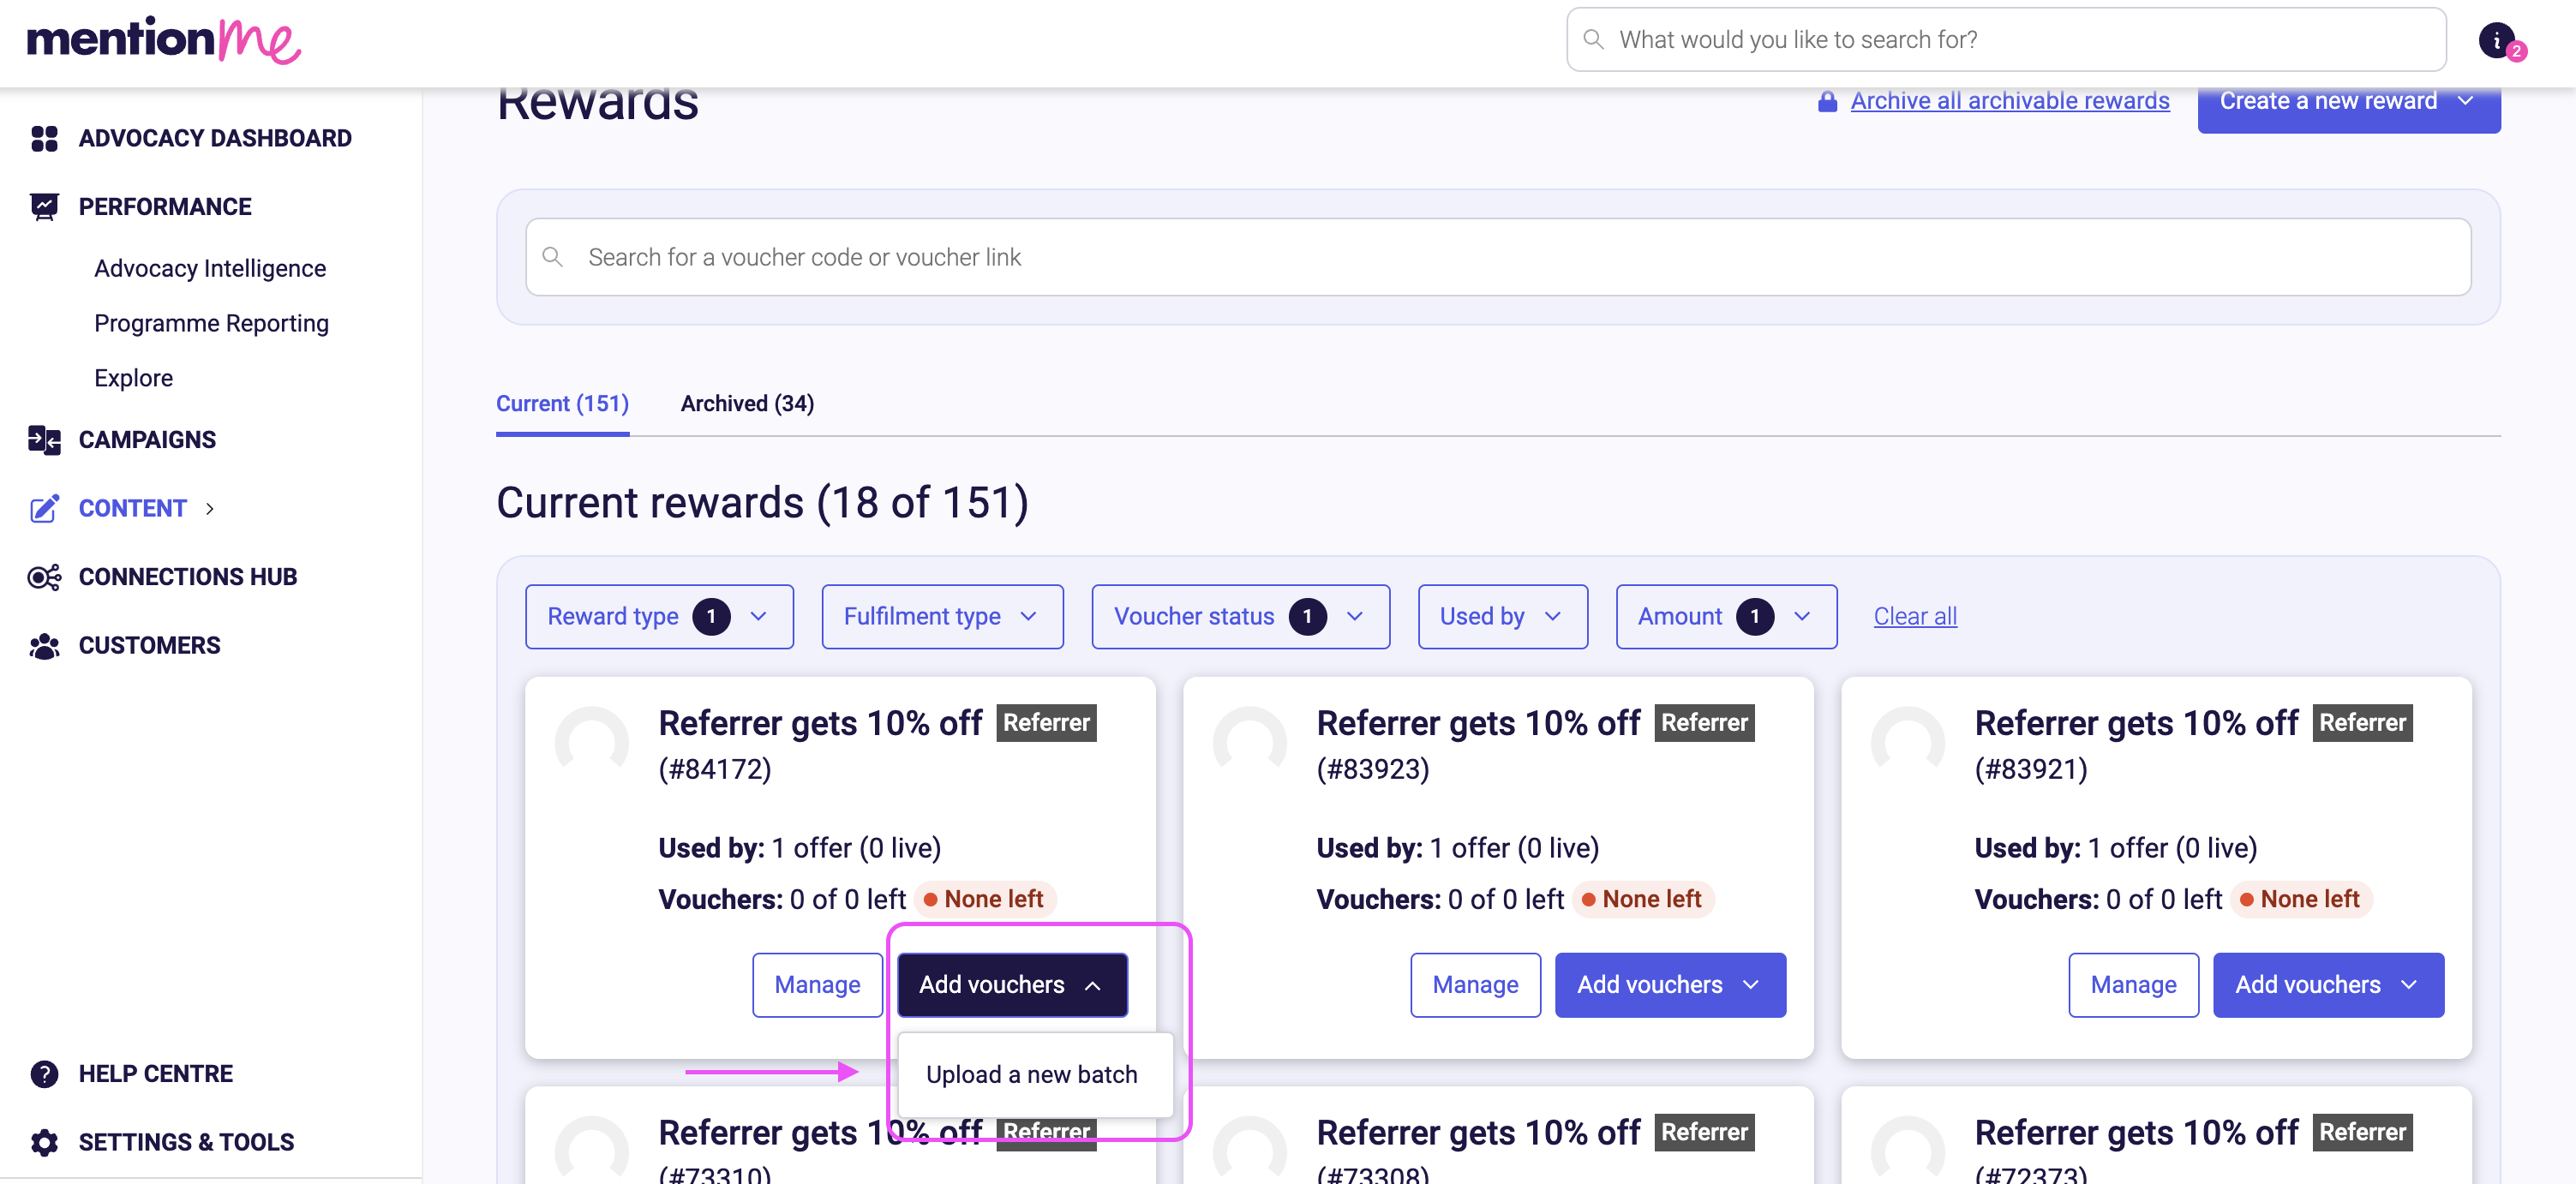Focus the global search field
Viewport: 2576px width, 1184px height.
[2006, 40]
